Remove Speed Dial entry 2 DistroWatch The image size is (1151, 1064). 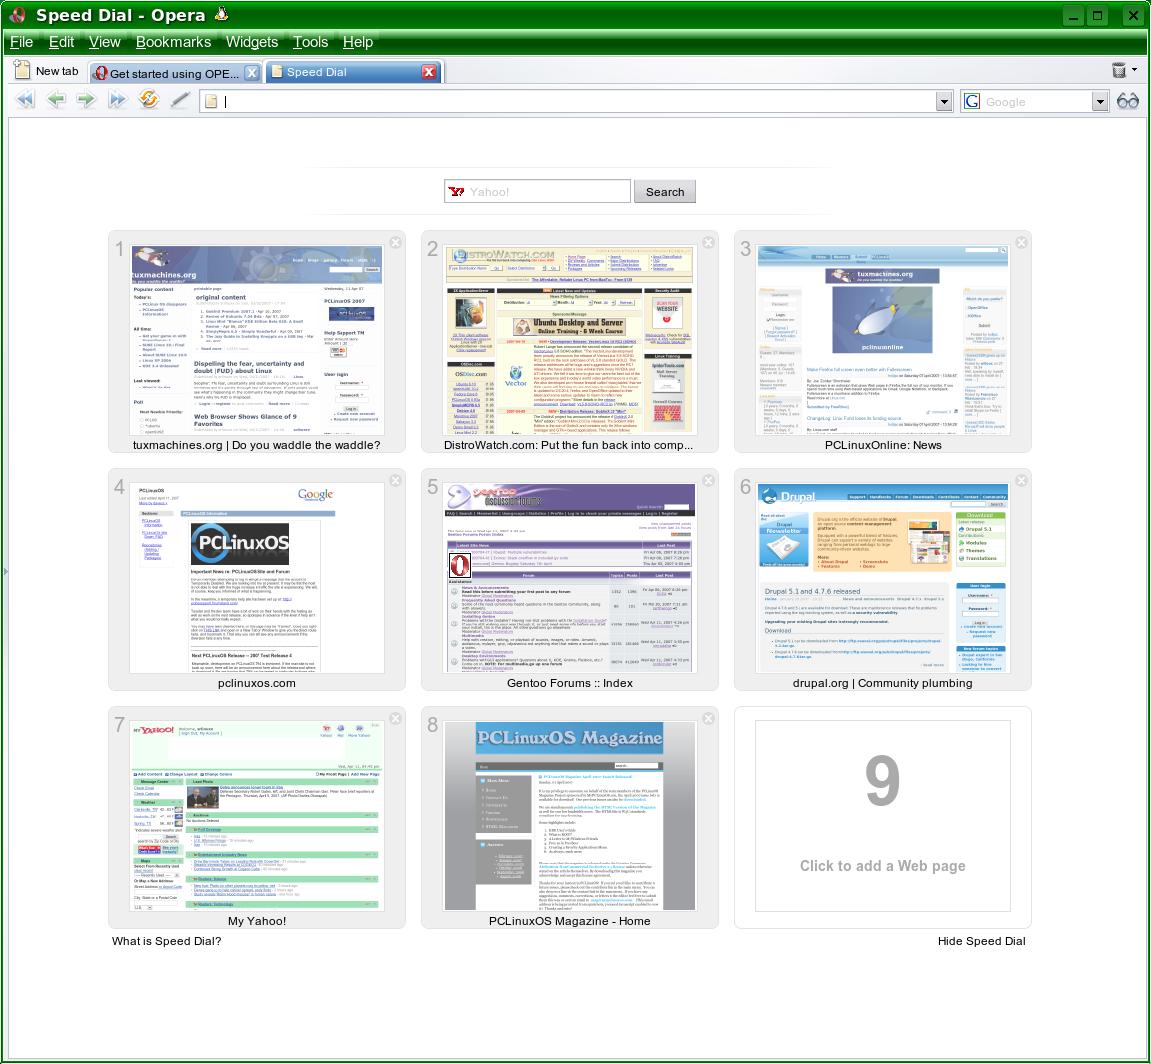point(708,242)
